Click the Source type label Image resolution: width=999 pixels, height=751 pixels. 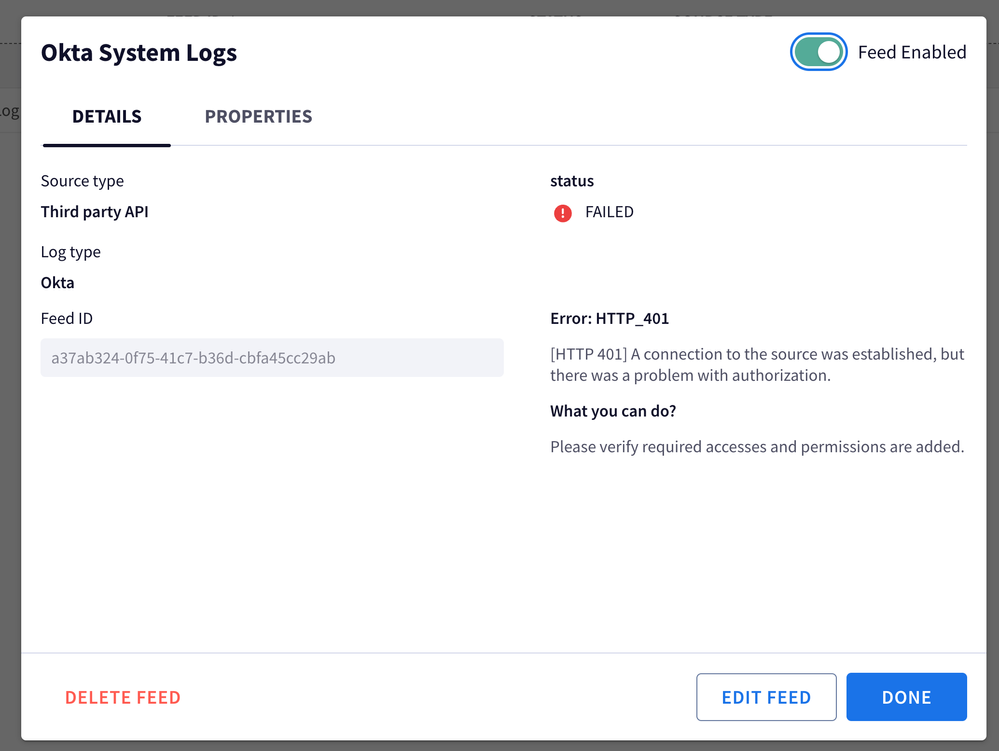point(82,182)
